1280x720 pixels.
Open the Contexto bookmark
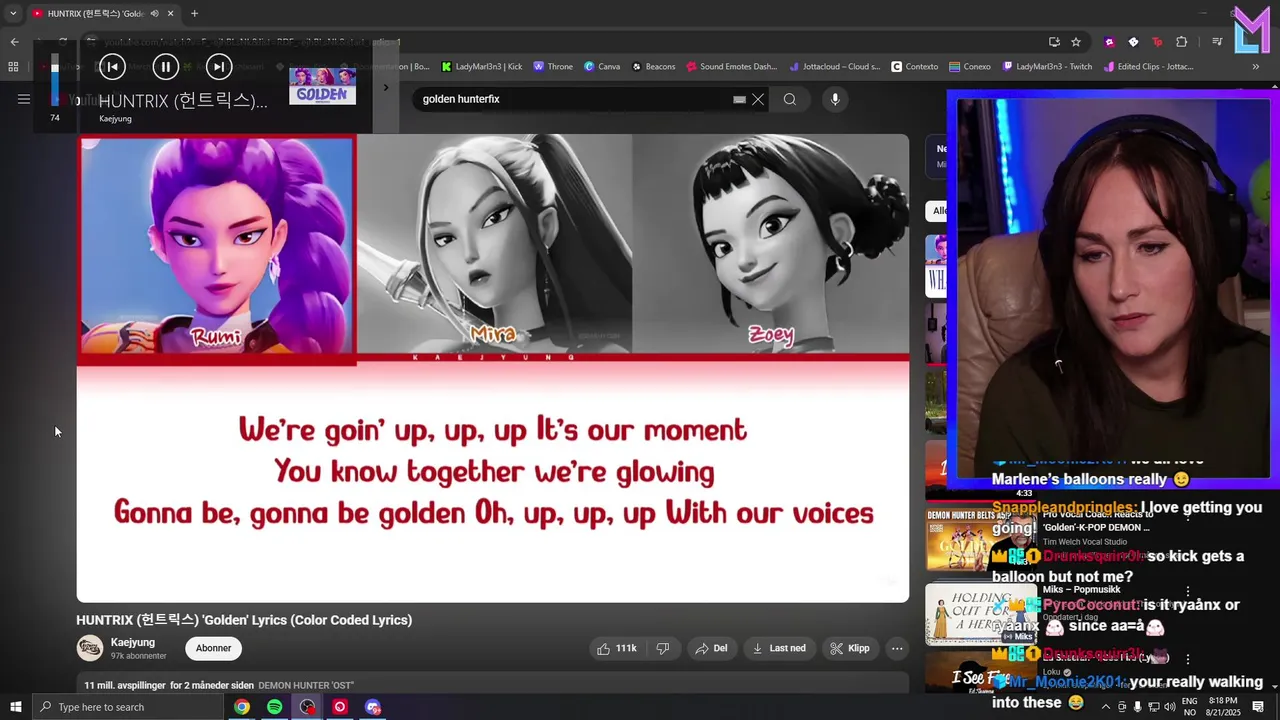pos(914,67)
